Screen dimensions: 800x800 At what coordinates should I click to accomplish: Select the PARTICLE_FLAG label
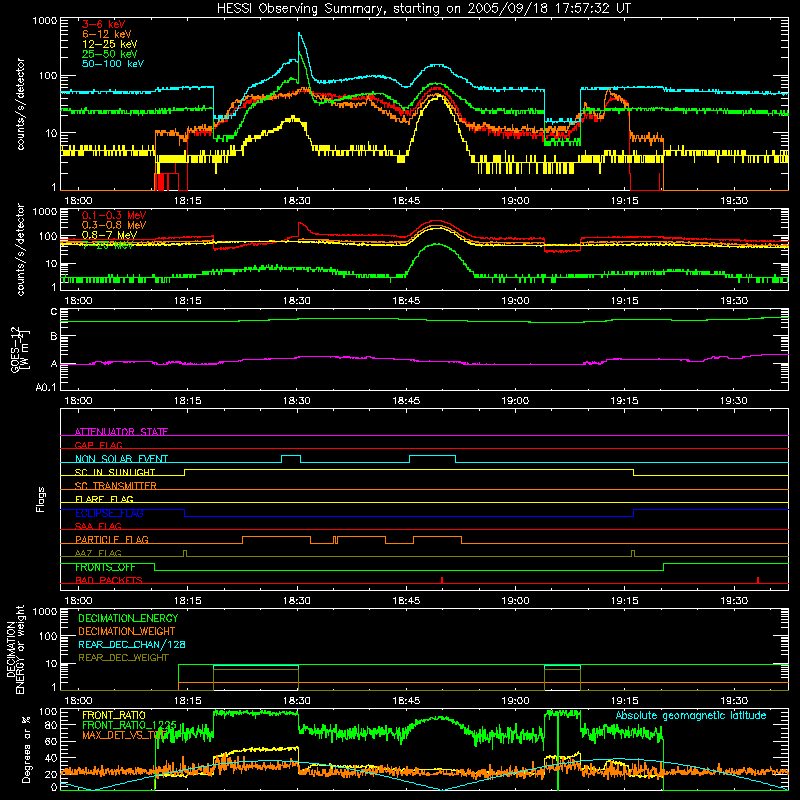pos(112,539)
